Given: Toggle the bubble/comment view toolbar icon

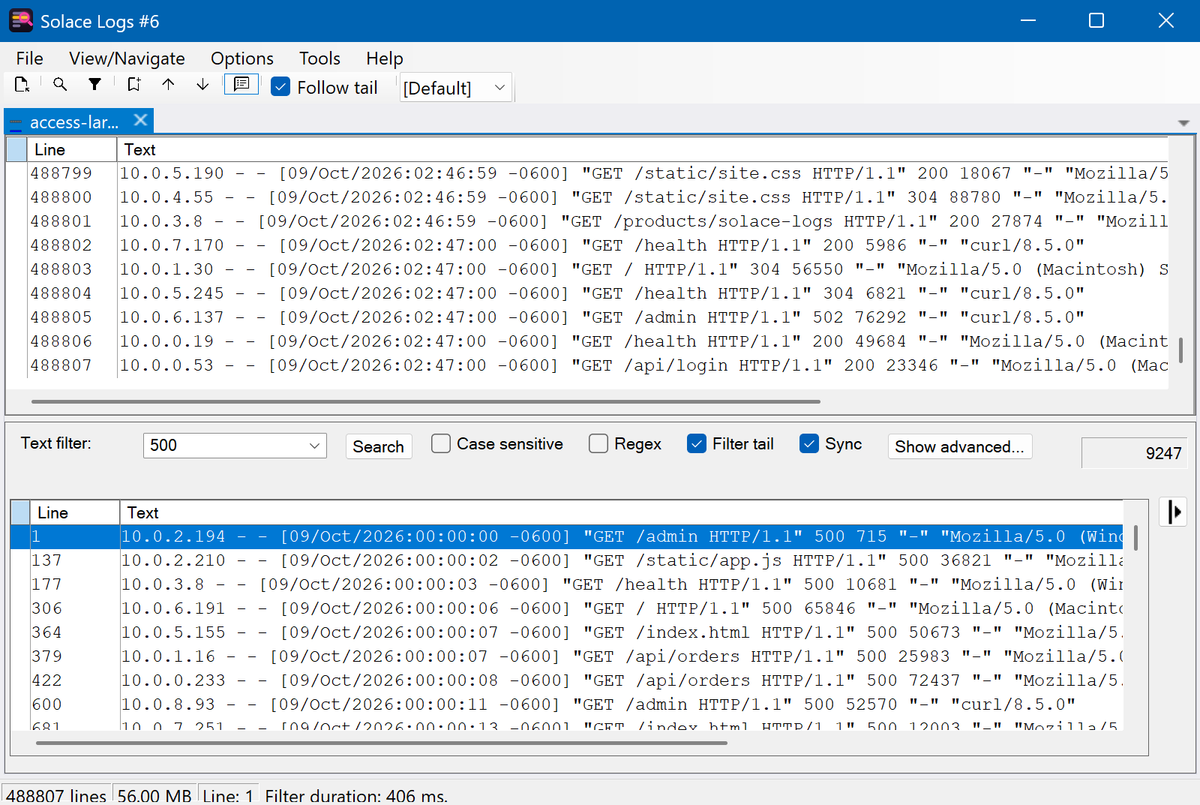Looking at the screenshot, I should point(241,85).
